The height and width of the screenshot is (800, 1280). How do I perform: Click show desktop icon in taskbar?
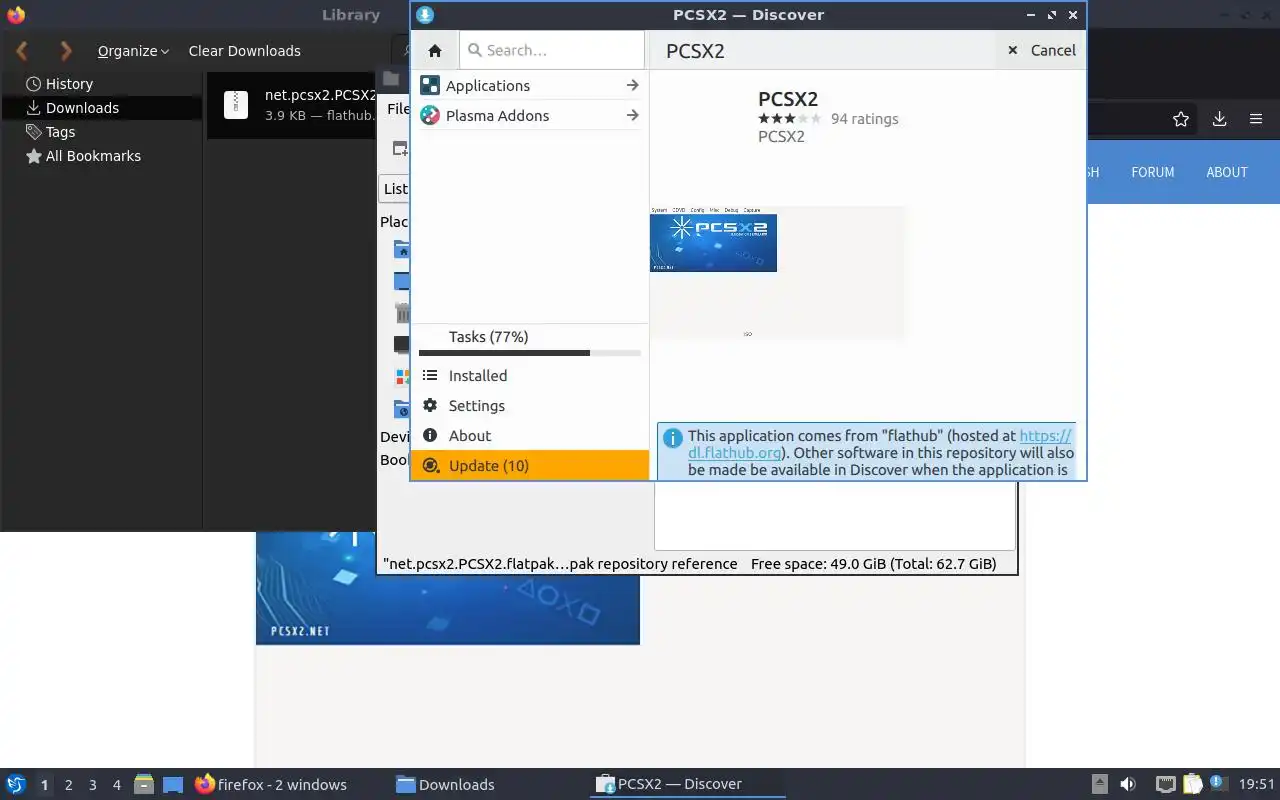pyautogui.click(x=173, y=784)
